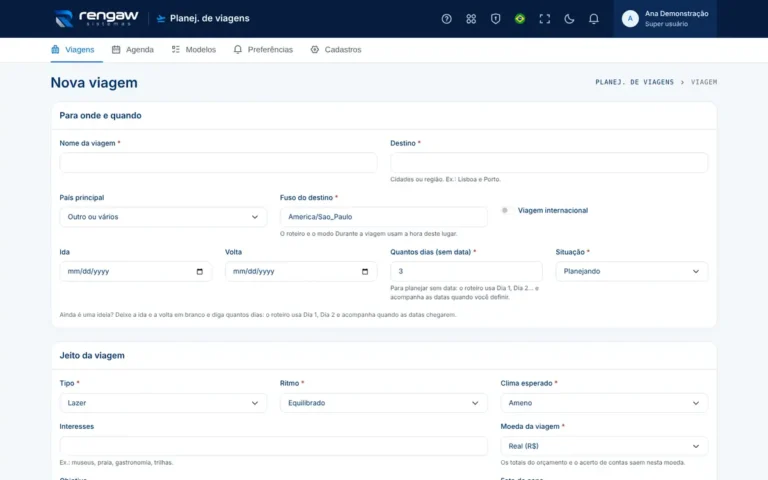This screenshot has width=768, height=480.
Task: Switch language via Brazil flag icon
Action: point(520,19)
